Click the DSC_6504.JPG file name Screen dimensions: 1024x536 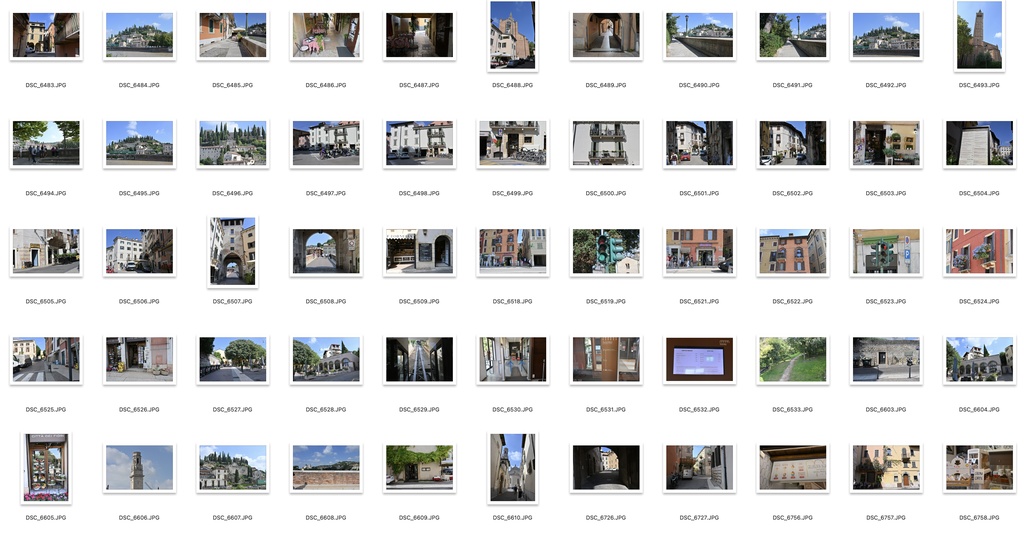[x=979, y=193]
